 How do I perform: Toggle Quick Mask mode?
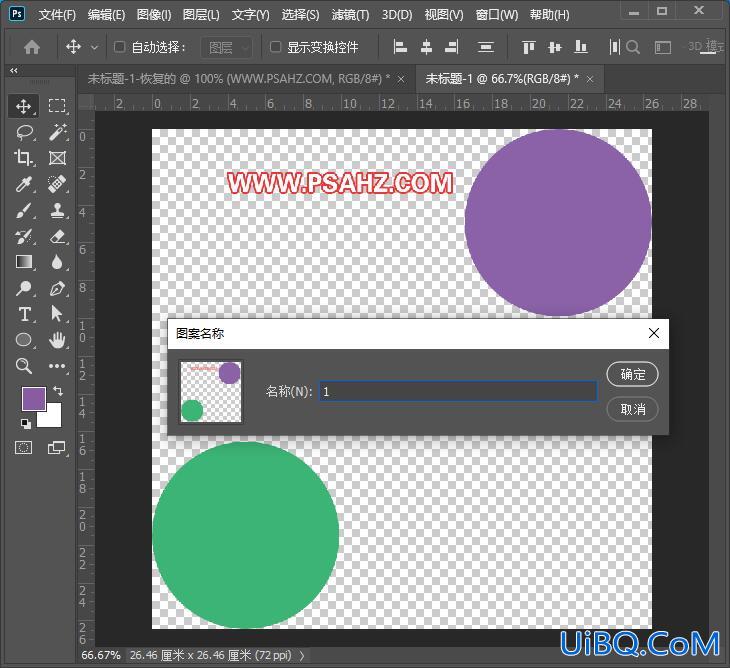tap(23, 448)
